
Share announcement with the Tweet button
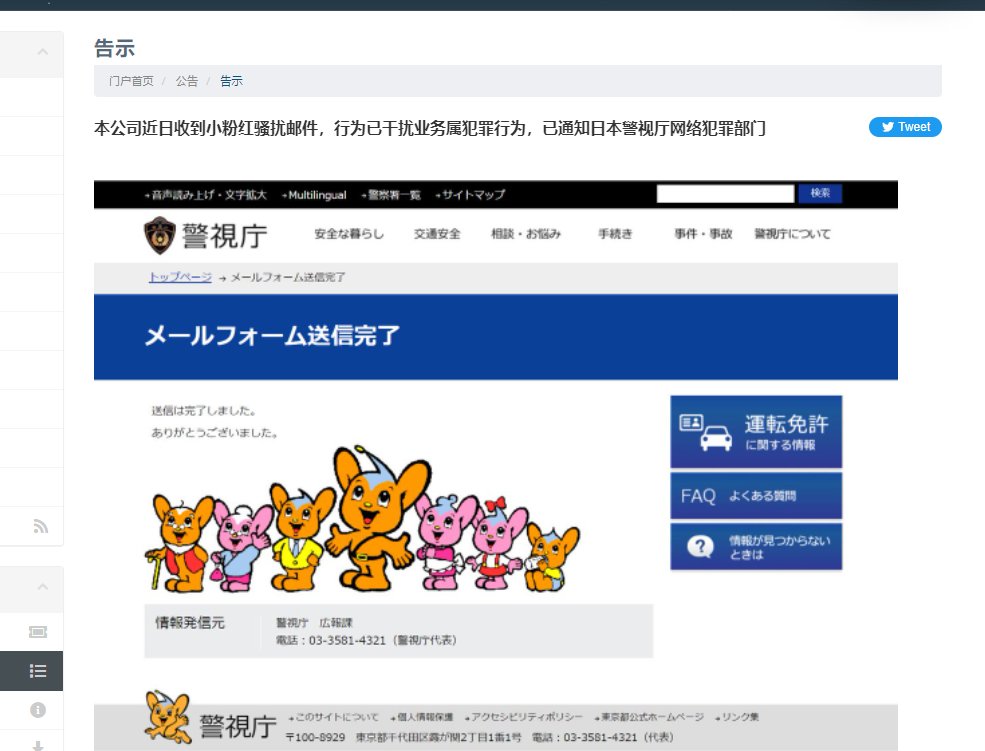point(905,127)
